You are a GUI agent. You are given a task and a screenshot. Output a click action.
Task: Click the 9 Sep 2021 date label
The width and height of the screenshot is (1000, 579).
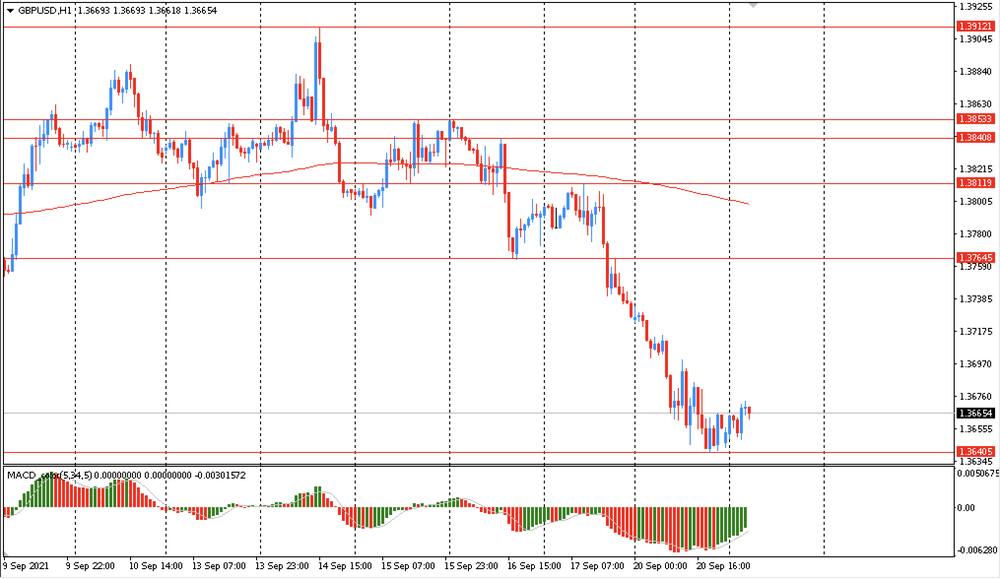(26, 566)
